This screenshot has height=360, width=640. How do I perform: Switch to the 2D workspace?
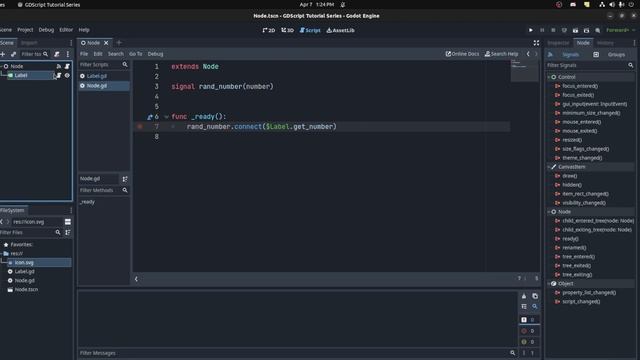pos(269,30)
